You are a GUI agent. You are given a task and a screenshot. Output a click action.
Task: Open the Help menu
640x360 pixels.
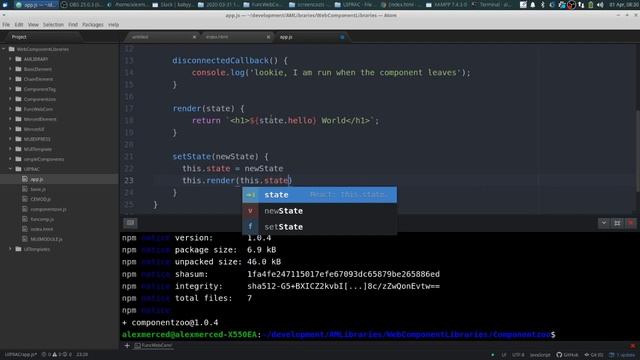point(113,25)
